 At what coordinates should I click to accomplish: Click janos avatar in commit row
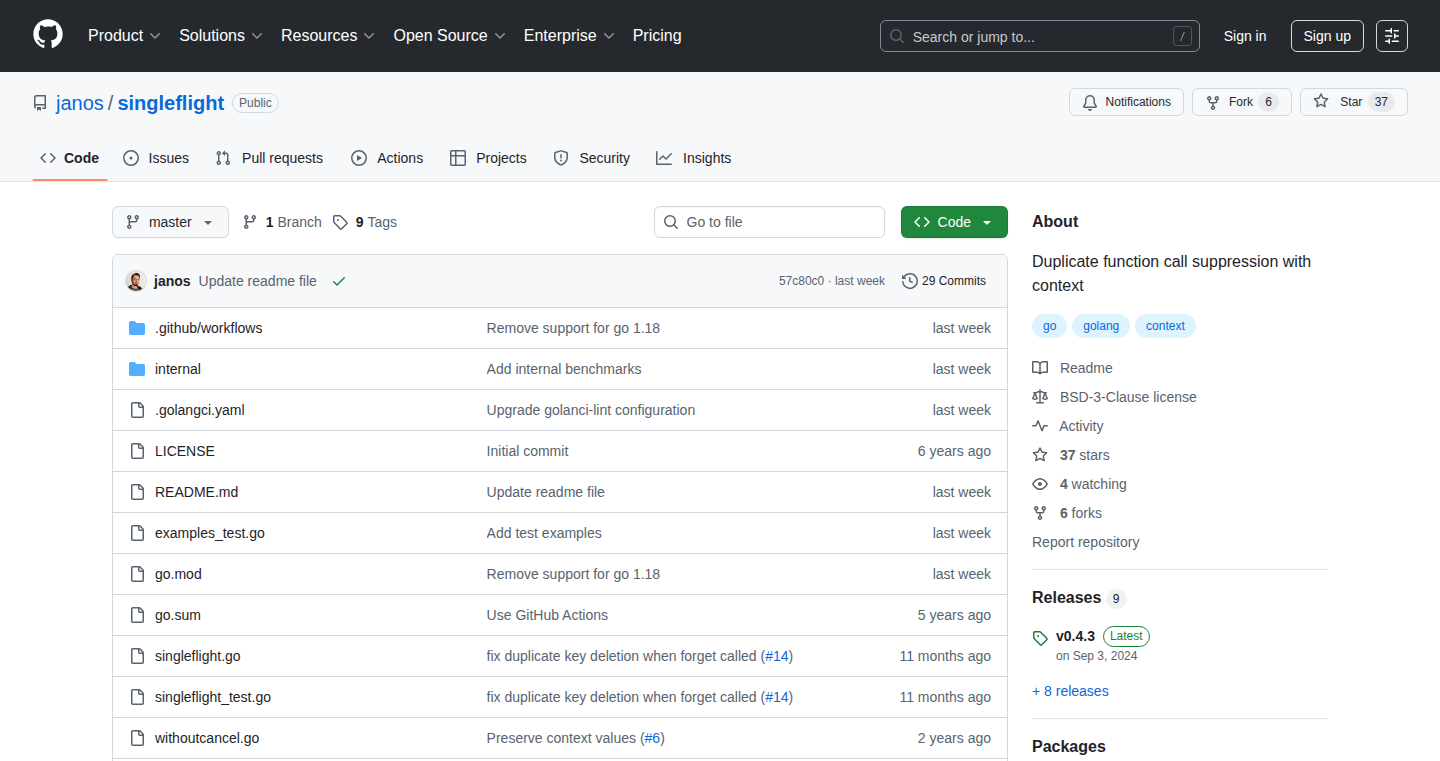click(136, 281)
